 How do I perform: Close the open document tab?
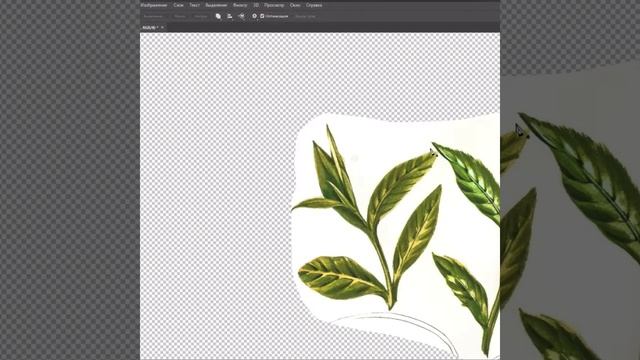tap(162, 27)
